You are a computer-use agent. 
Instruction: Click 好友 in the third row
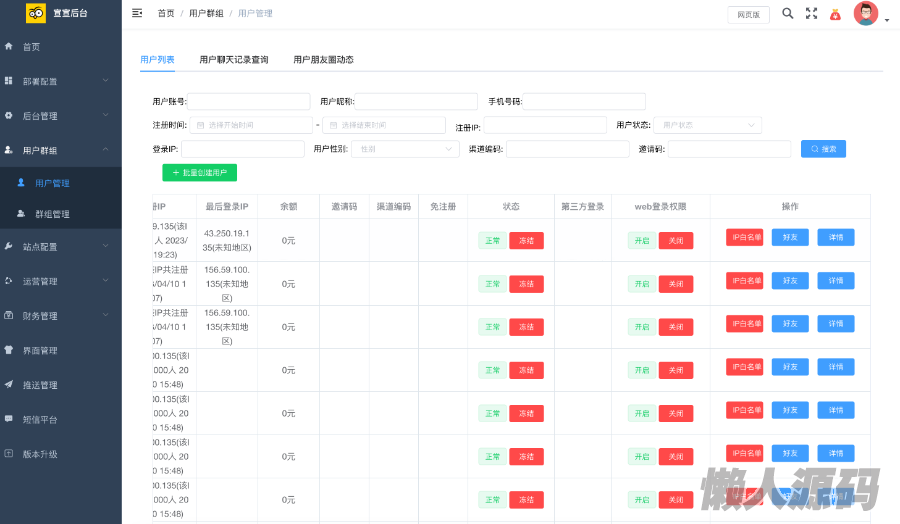[790, 324]
